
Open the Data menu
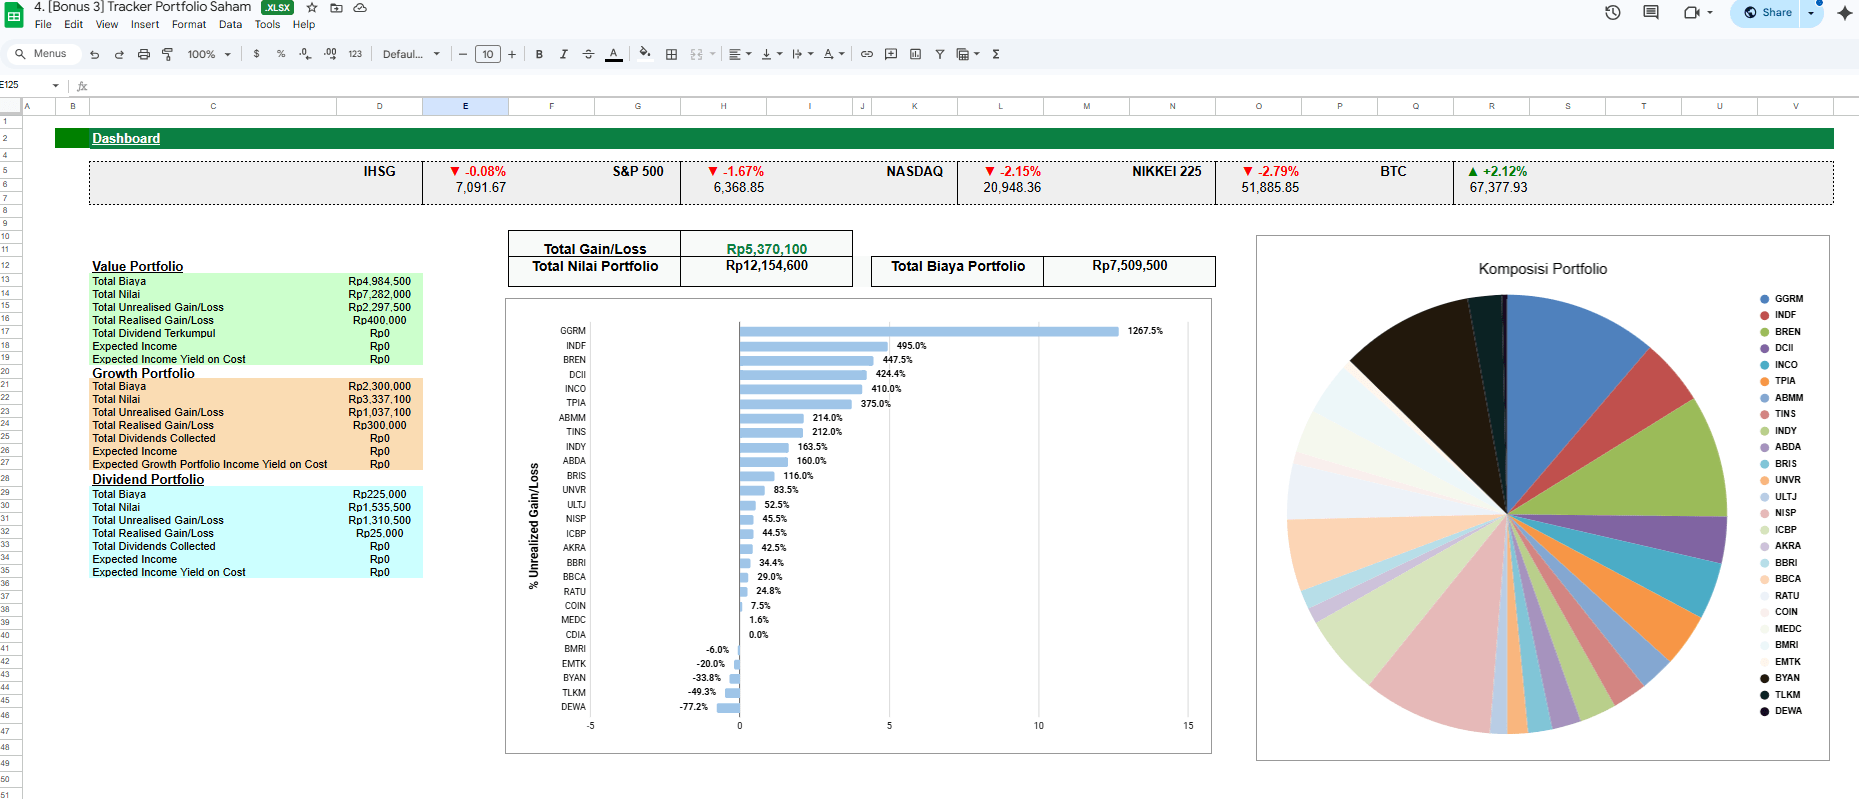click(x=231, y=25)
